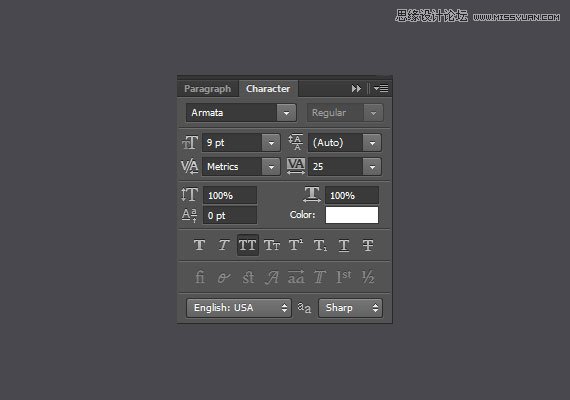The width and height of the screenshot is (570, 400).
Task: Expand the font size dropdown arrow
Action: [x=271, y=143]
